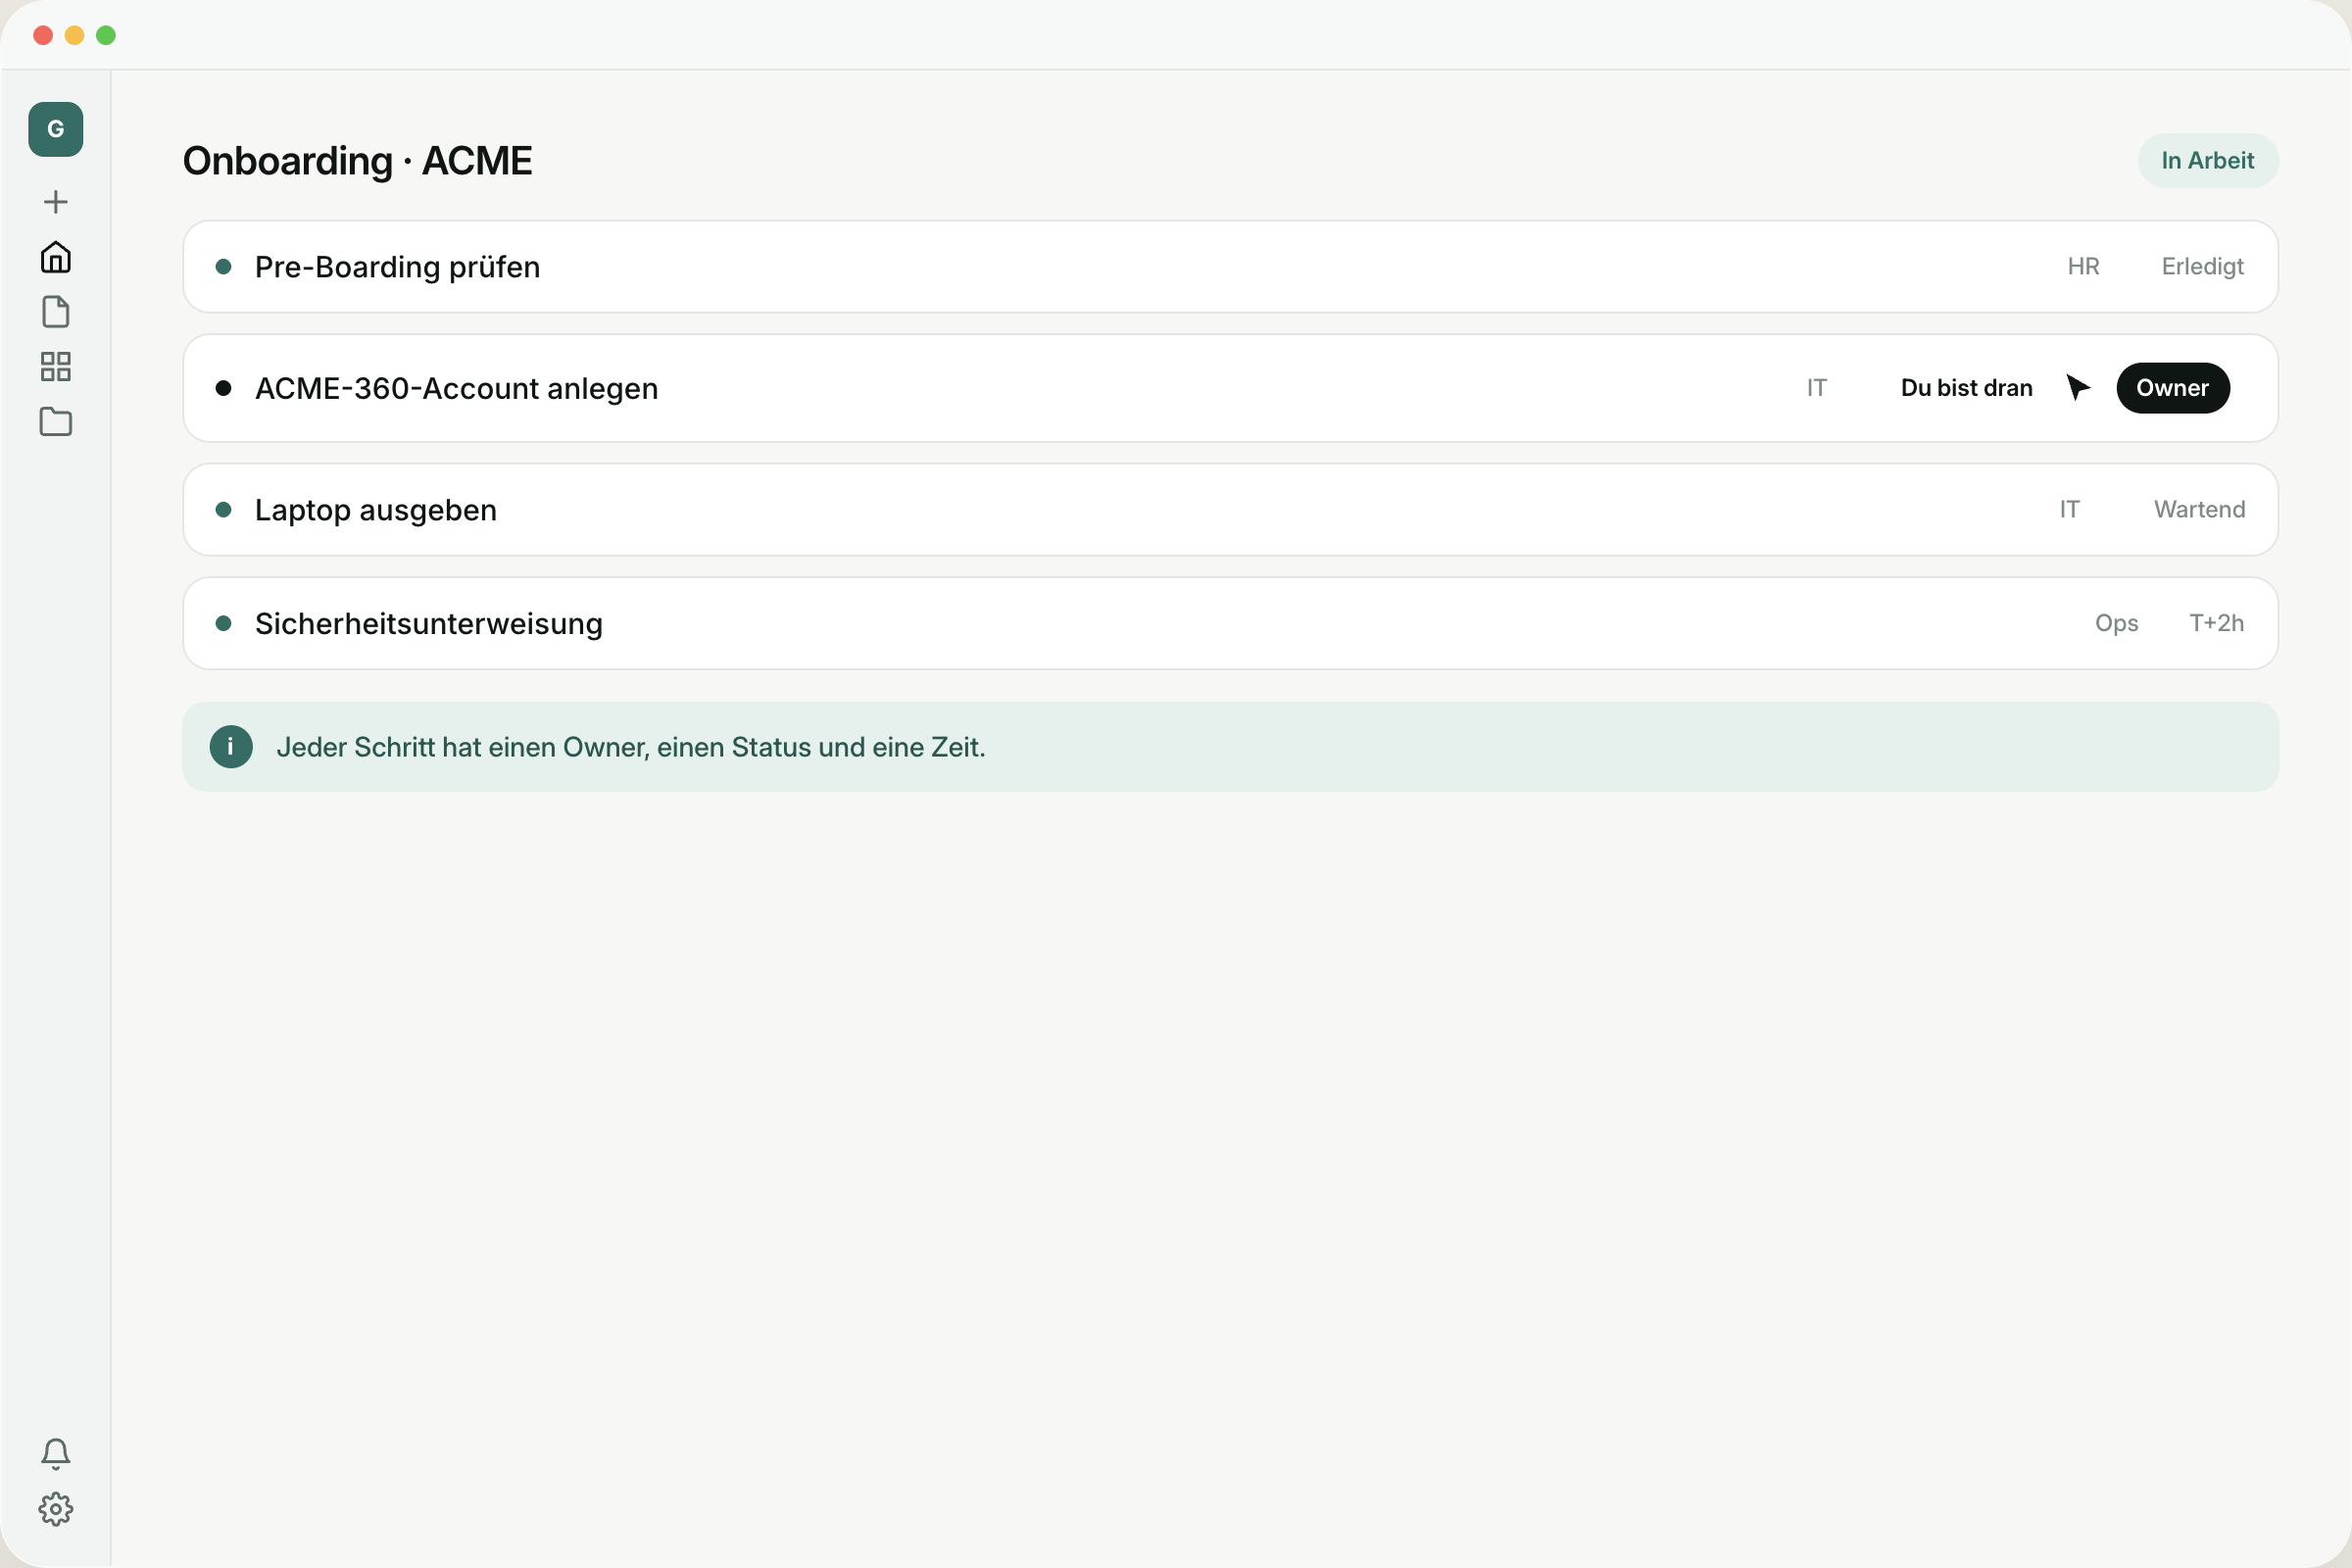Click the Erledigt status label

2203,267
